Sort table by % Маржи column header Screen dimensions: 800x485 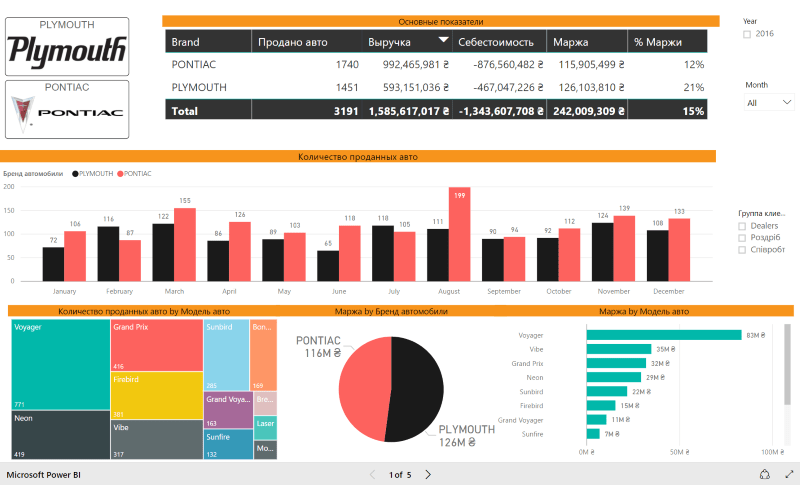tap(667, 41)
